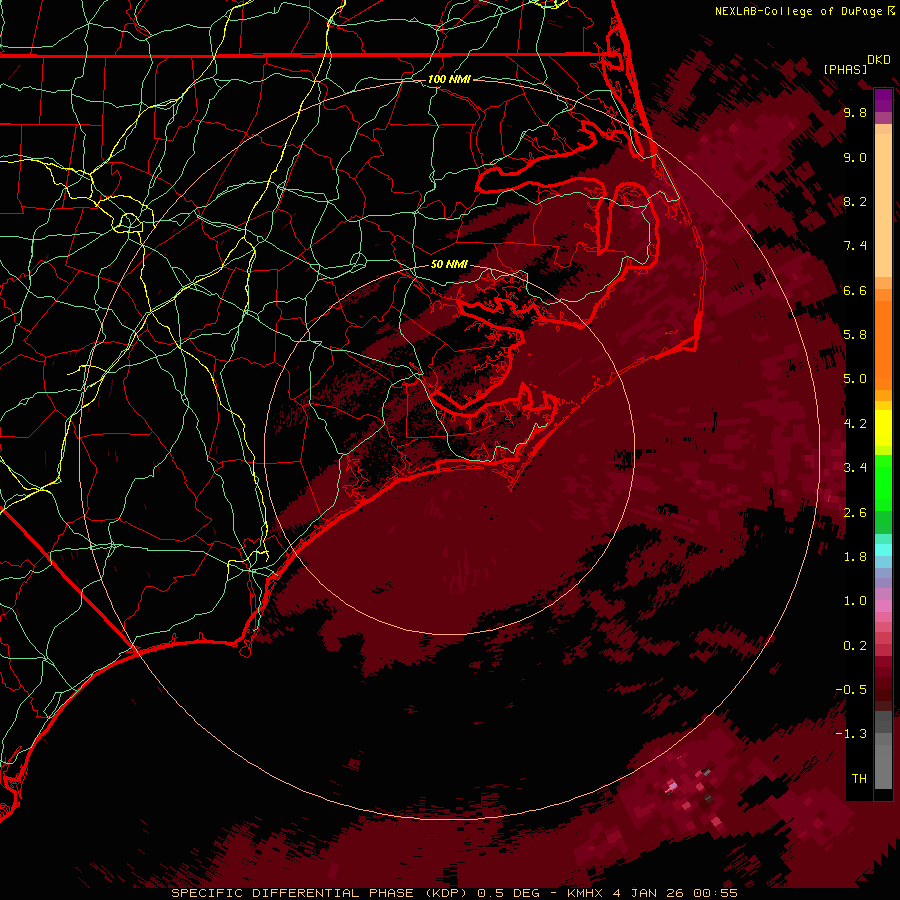Select the 5.0 value on color scale
The image size is (900, 900).
click(x=855, y=379)
